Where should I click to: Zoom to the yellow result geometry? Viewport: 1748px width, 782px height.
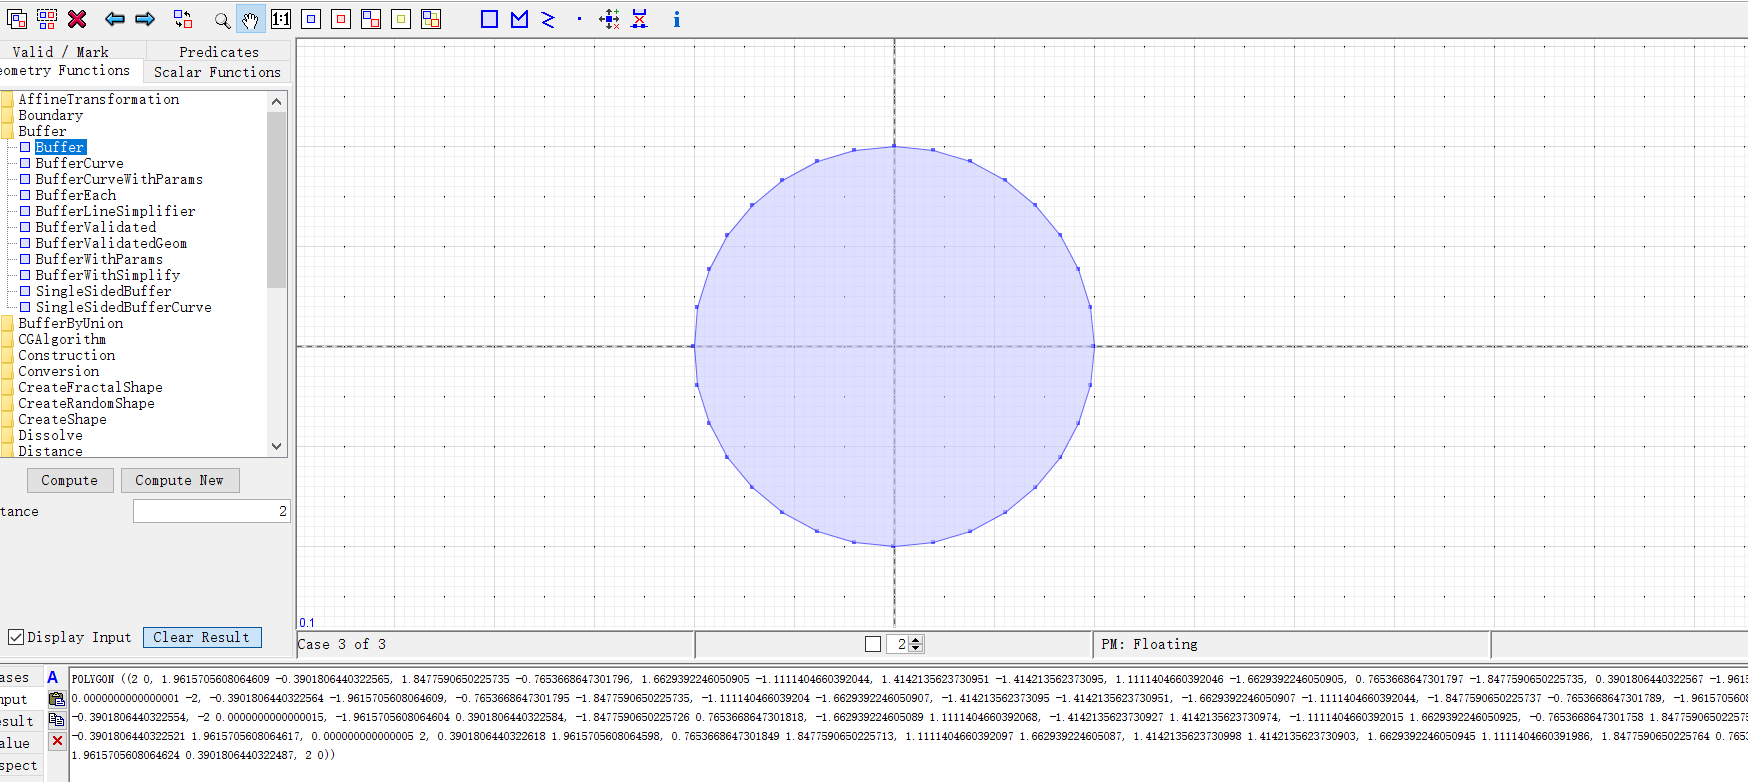pos(401,19)
